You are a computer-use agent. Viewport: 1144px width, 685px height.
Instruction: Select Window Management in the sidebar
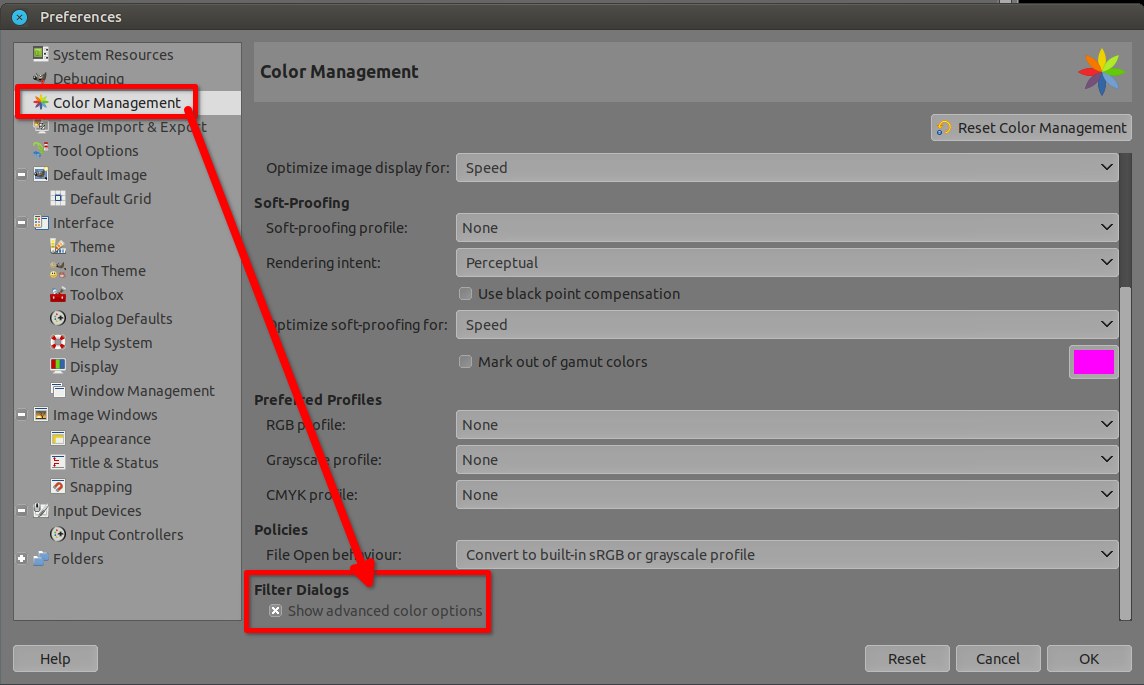coord(142,391)
